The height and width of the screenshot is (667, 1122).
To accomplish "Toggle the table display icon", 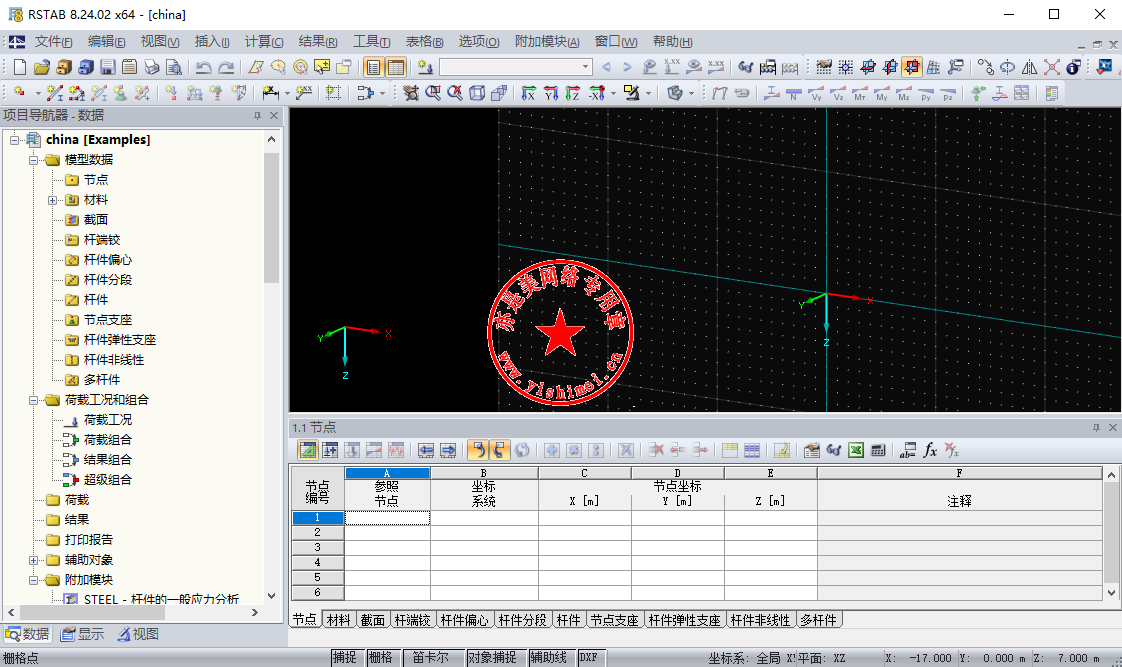I will click(x=396, y=67).
